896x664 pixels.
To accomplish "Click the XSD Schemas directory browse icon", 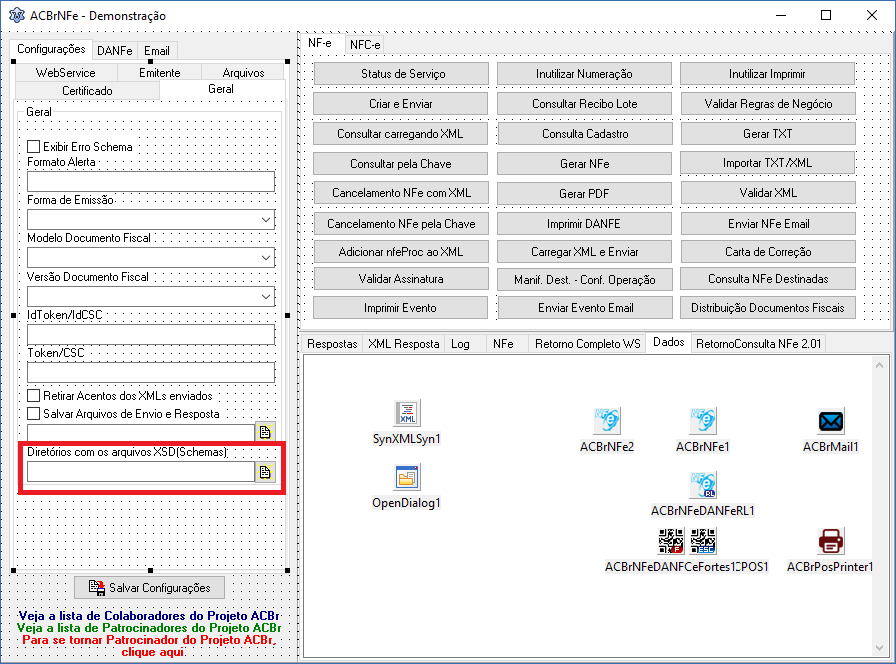I will click(265, 472).
